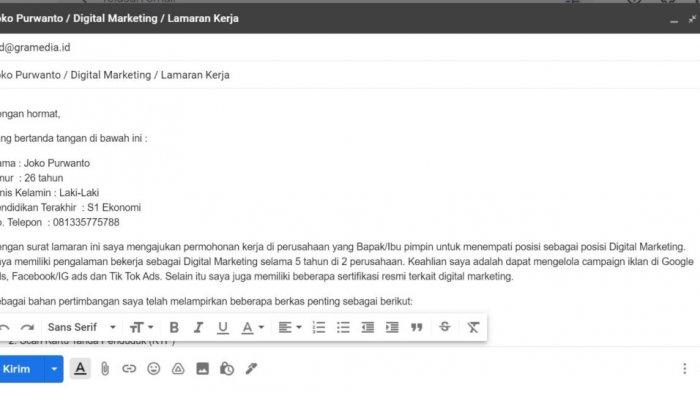Decrease the indent level
Image resolution: width=700 pixels, height=393 pixels.
(368, 328)
